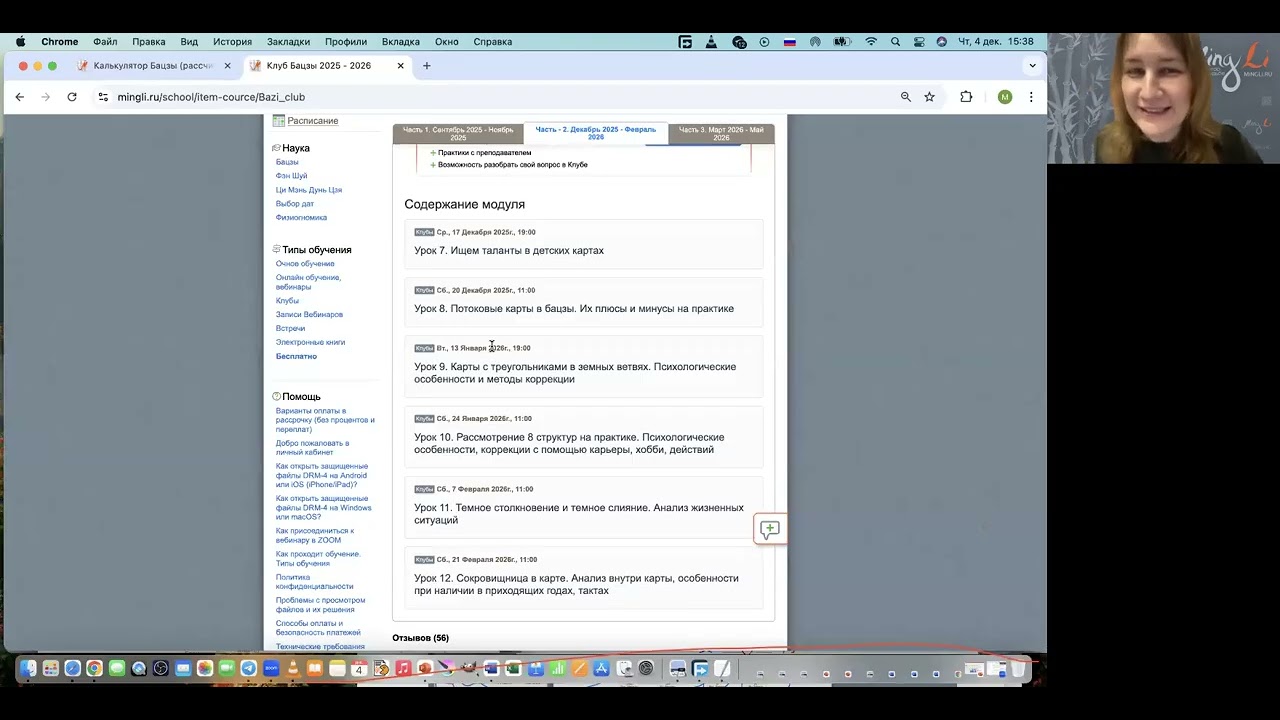Open the Справка menu
The width and height of the screenshot is (1280, 720).
(493, 42)
